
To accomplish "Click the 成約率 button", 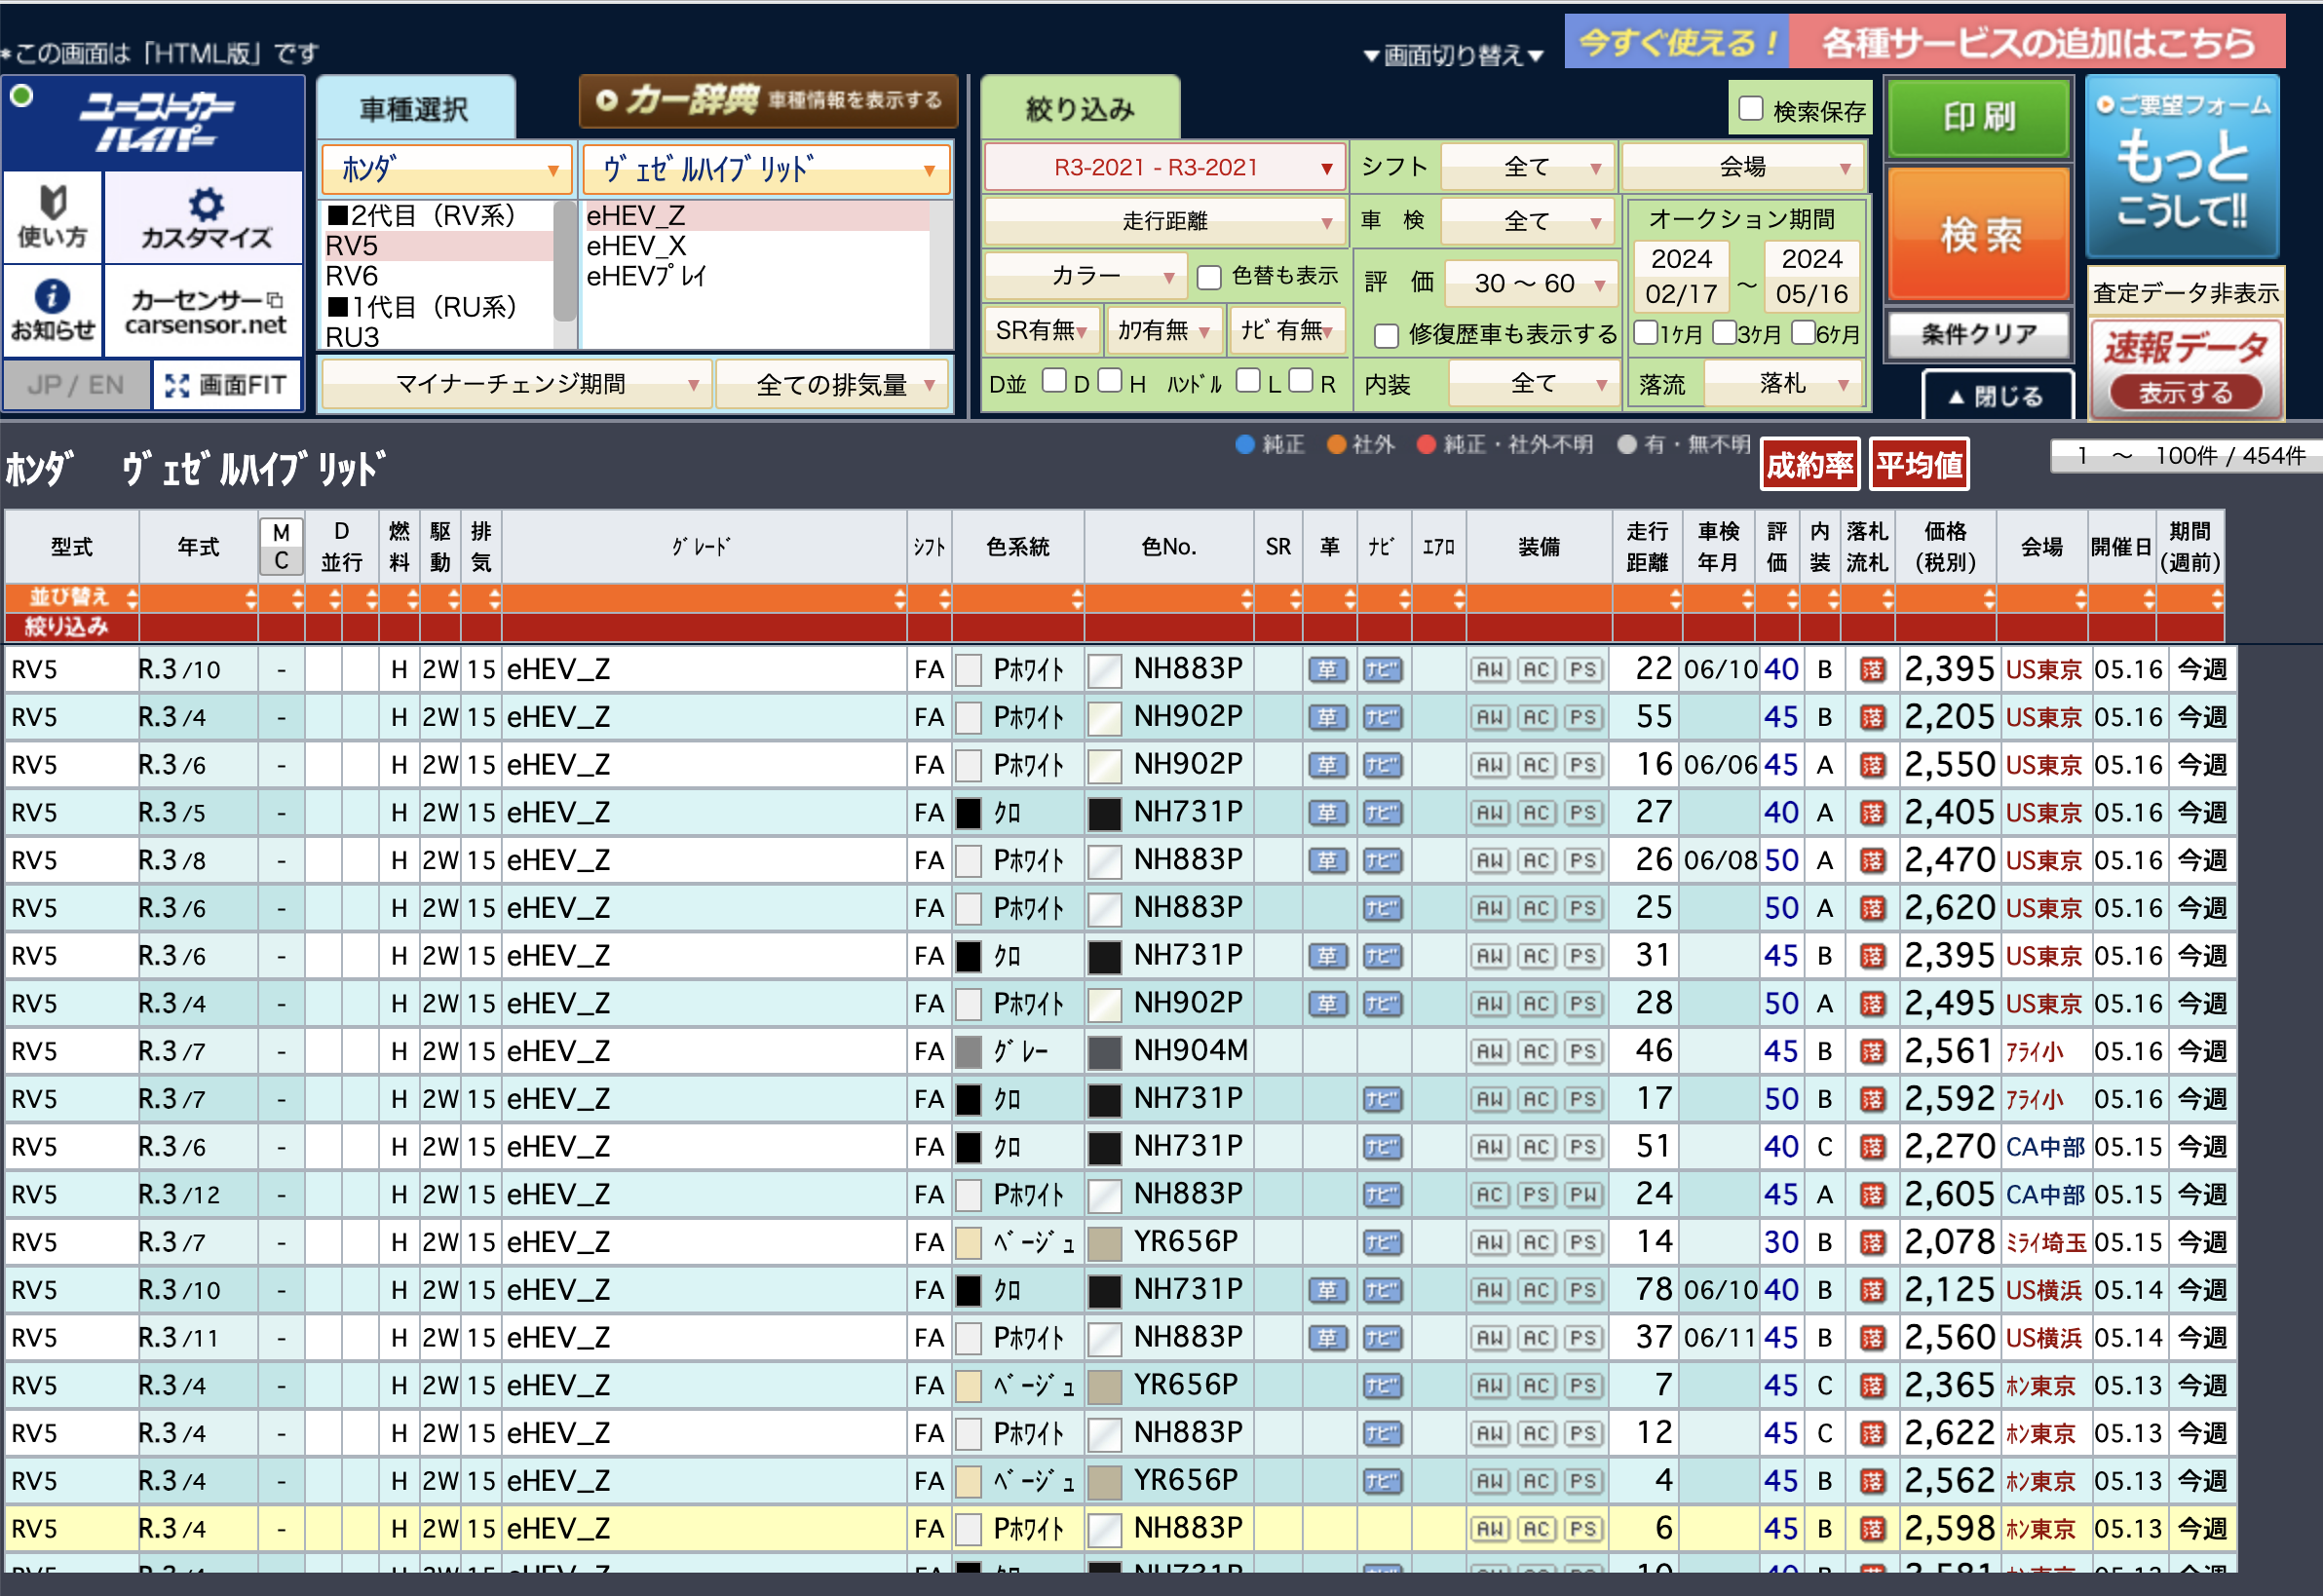I will pos(1810,465).
